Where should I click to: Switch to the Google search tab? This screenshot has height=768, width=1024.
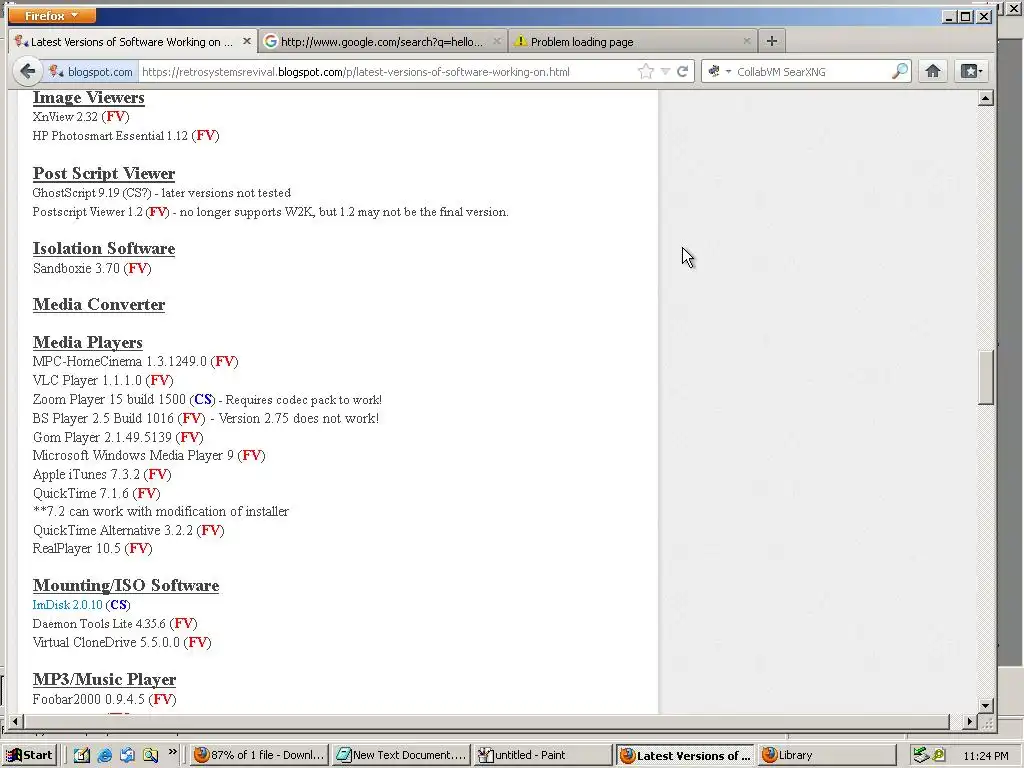(x=382, y=41)
